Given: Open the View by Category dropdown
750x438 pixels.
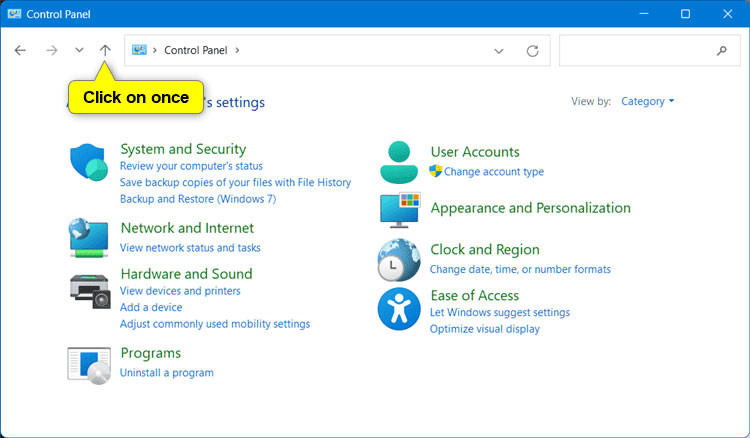Looking at the screenshot, I should coord(647,101).
